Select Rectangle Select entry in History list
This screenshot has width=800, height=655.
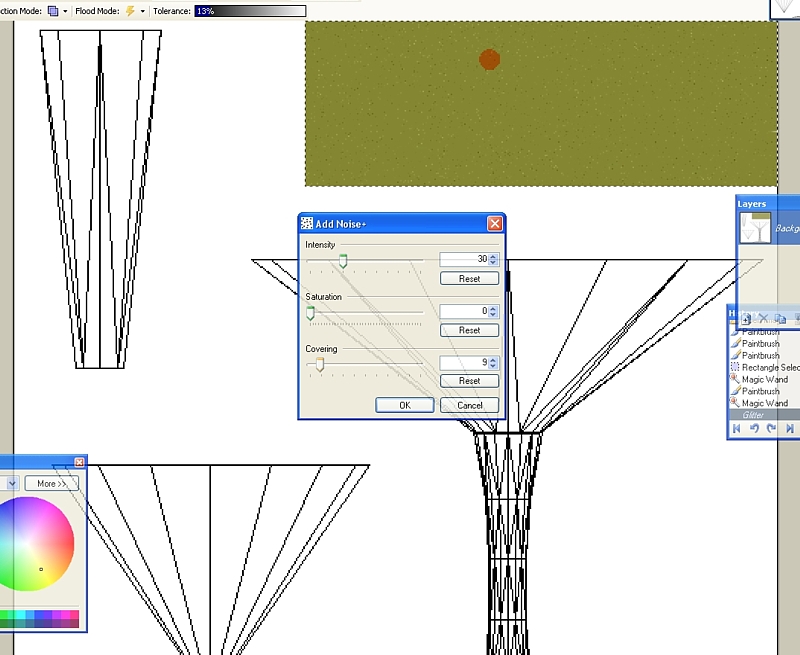click(x=770, y=368)
